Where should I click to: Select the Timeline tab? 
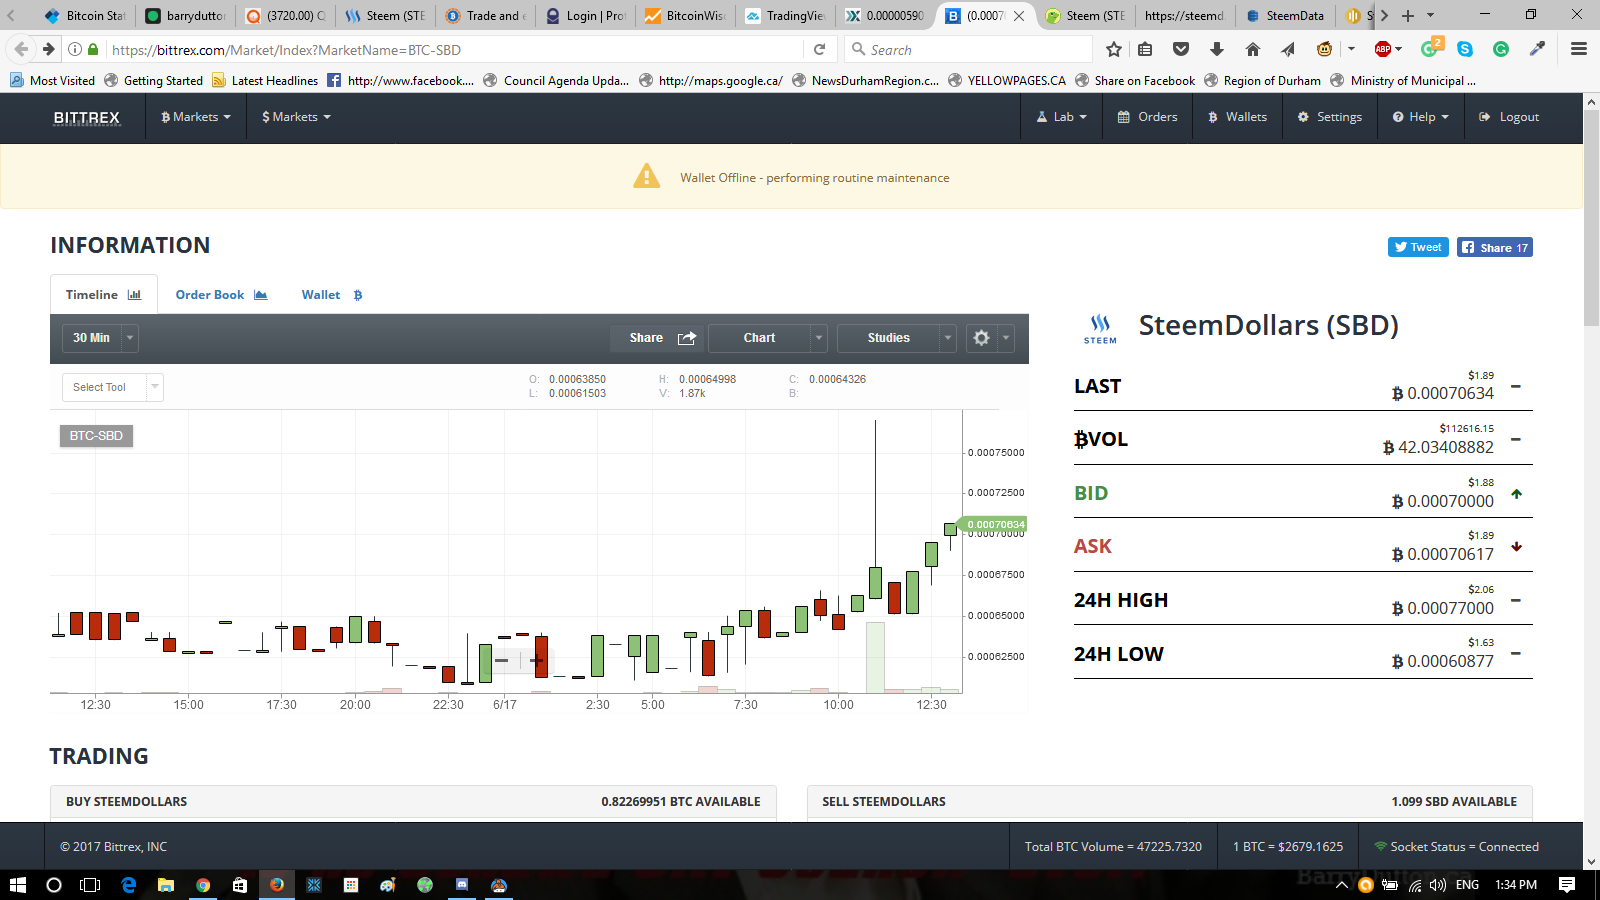[x=104, y=295]
